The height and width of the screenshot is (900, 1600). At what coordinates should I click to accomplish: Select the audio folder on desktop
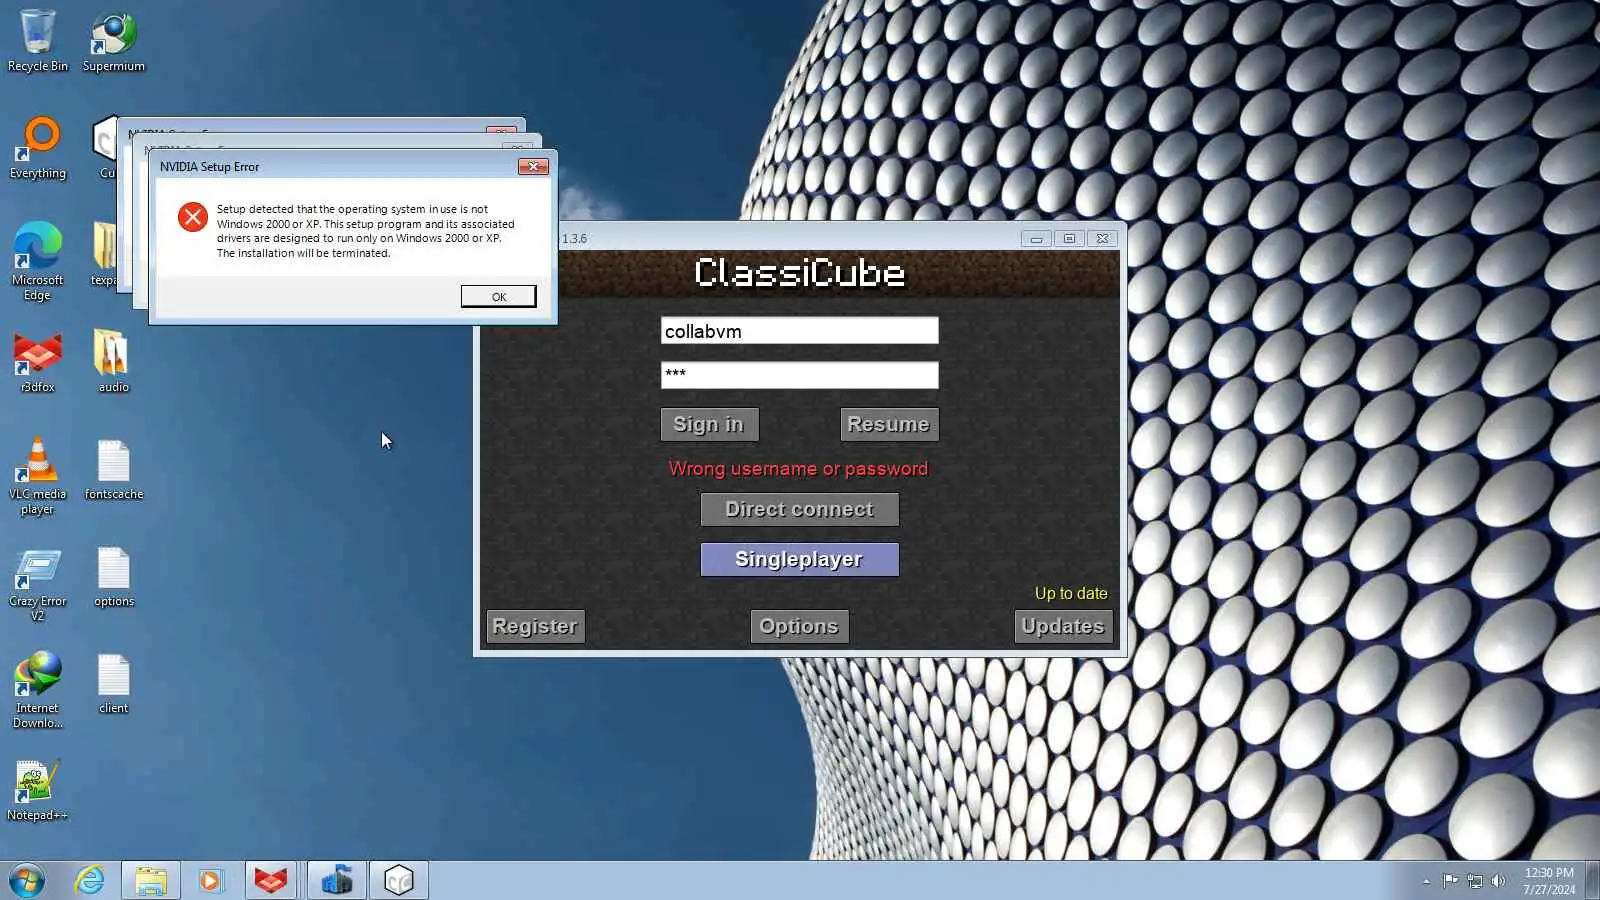pyautogui.click(x=114, y=362)
